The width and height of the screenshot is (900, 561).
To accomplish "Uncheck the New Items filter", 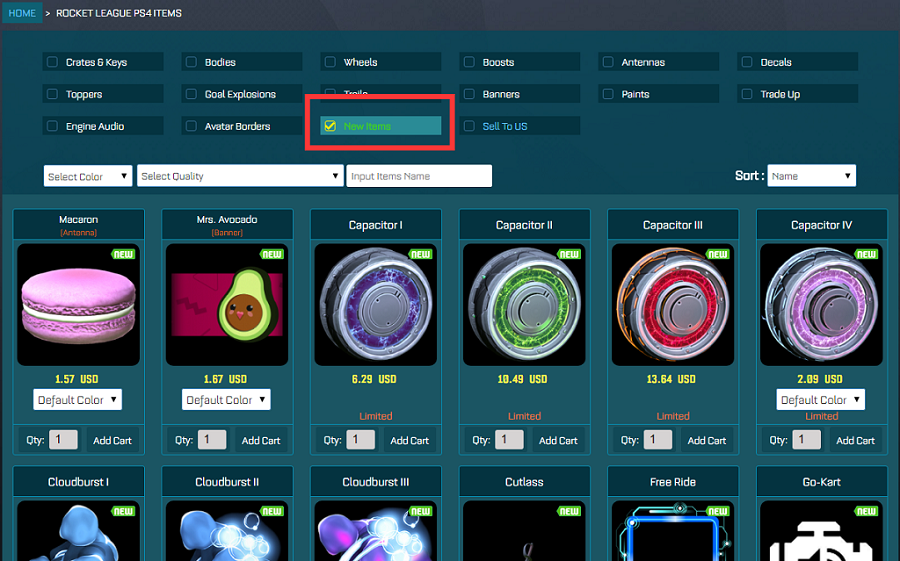I will click(x=330, y=126).
